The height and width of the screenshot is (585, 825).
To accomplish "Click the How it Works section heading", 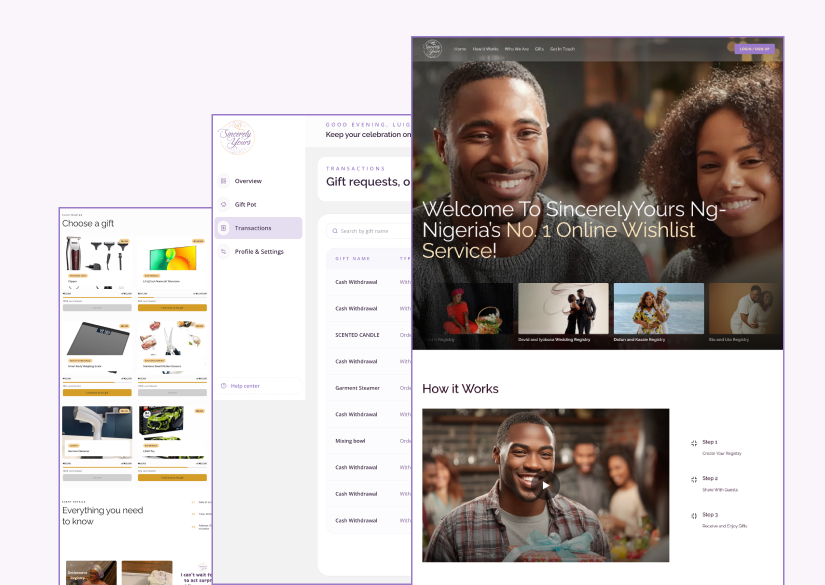I will point(460,389).
